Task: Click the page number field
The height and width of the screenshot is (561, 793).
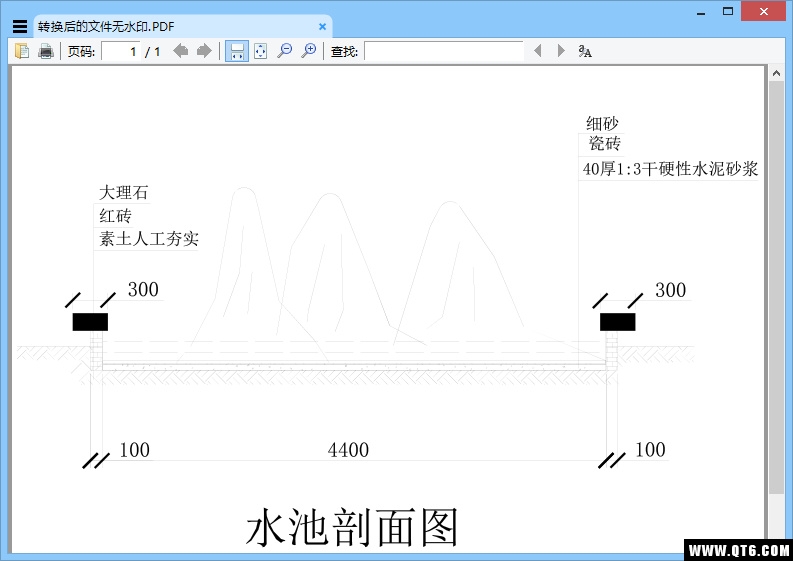Action: (x=121, y=51)
